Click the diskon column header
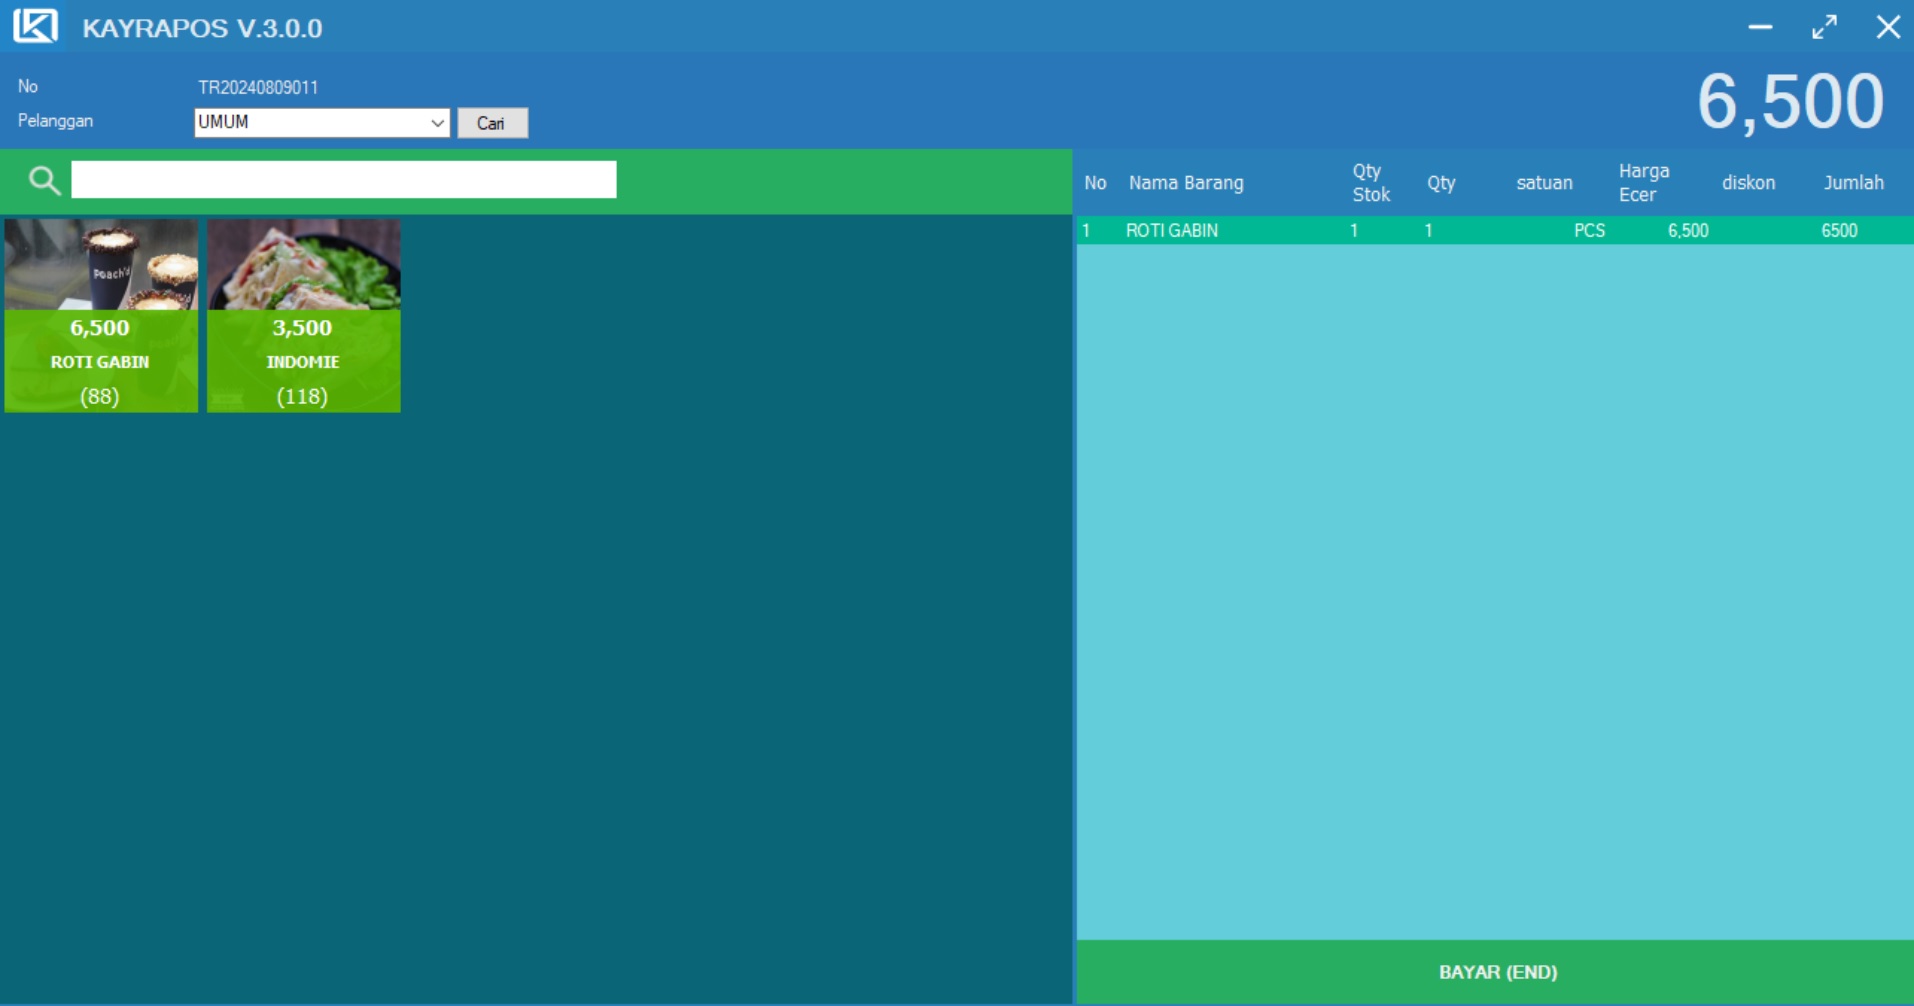This screenshot has width=1914, height=1006. click(1748, 183)
